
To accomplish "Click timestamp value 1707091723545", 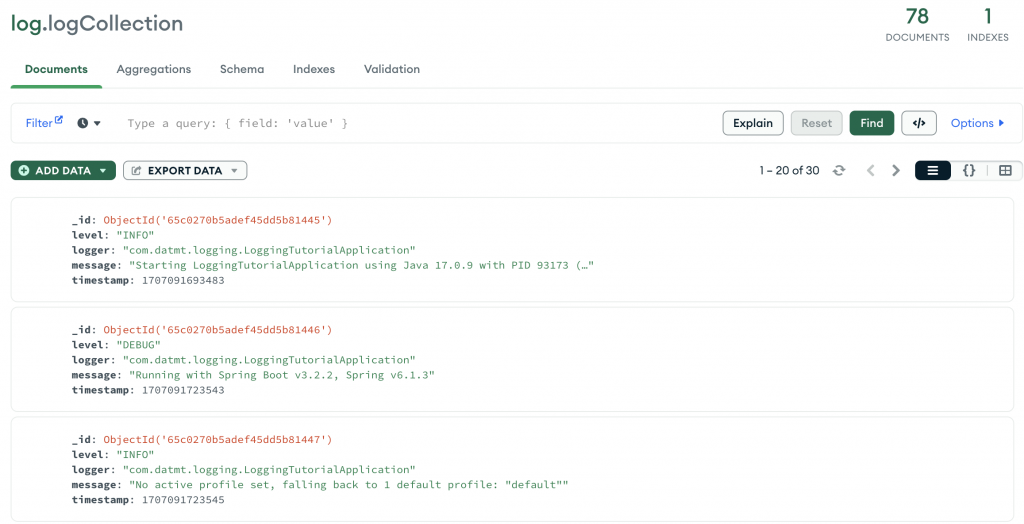I will coord(183,500).
